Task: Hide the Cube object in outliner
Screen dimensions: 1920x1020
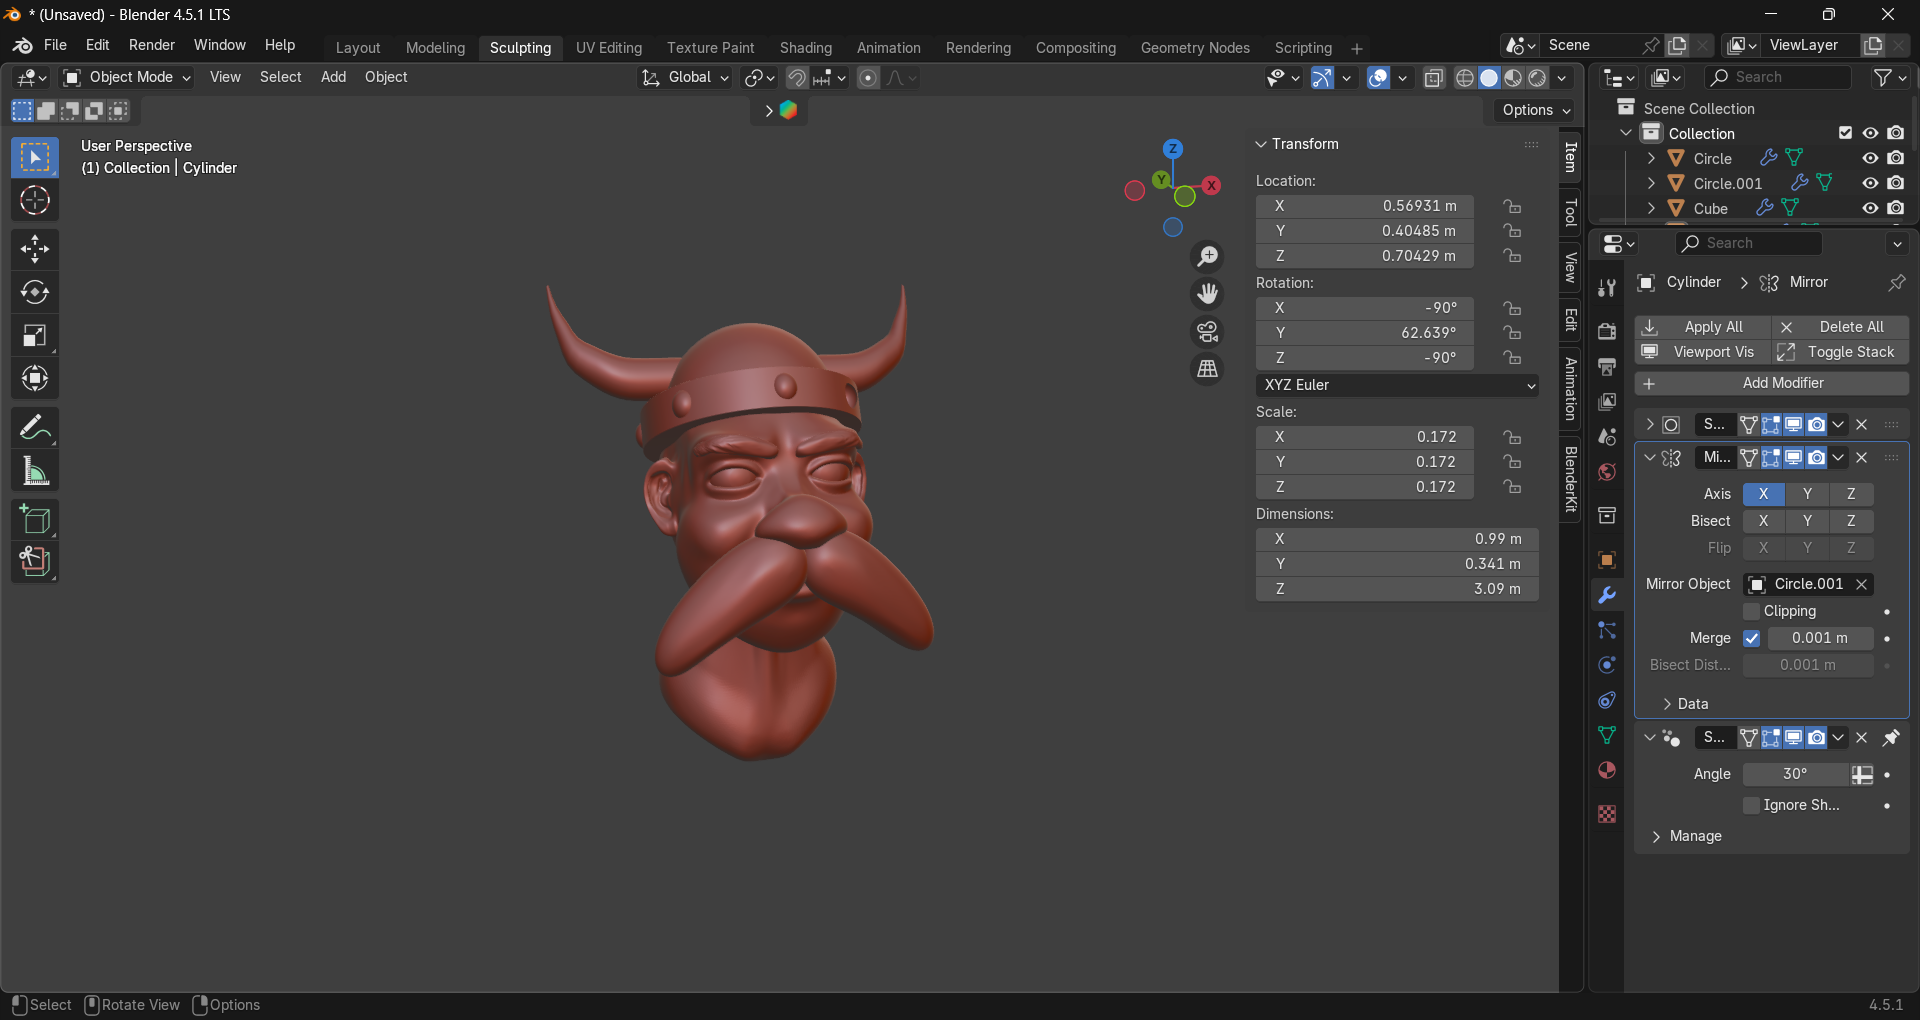Action: (x=1869, y=208)
